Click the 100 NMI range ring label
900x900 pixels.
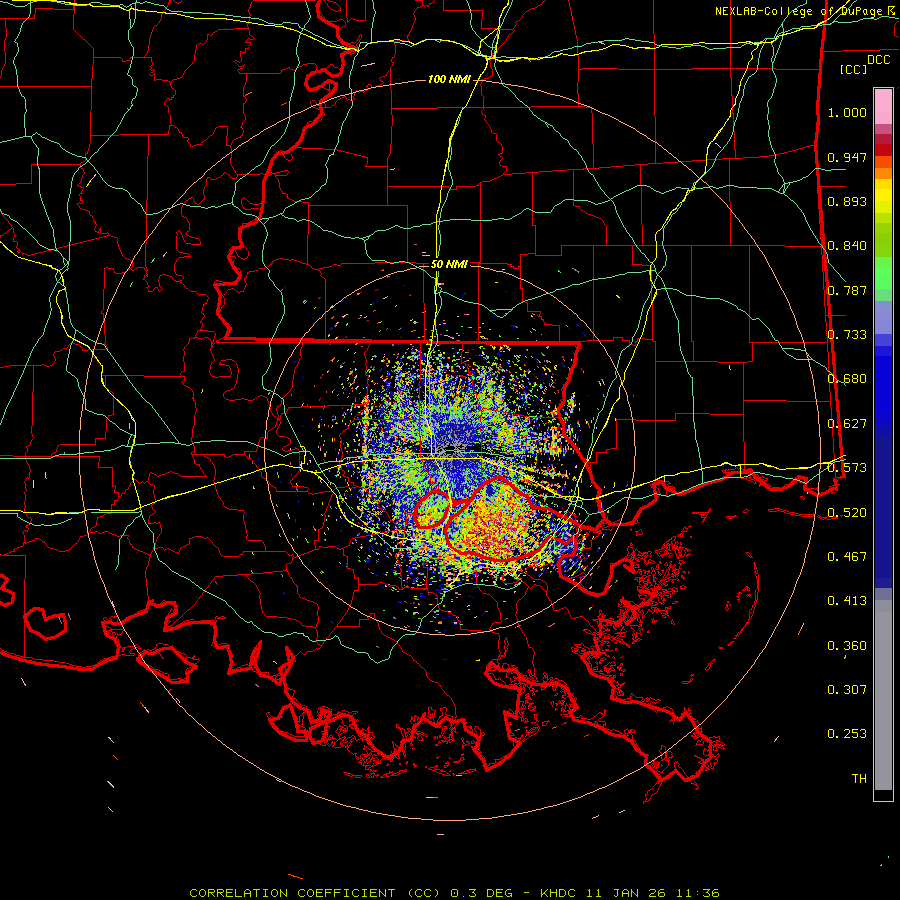(x=449, y=79)
